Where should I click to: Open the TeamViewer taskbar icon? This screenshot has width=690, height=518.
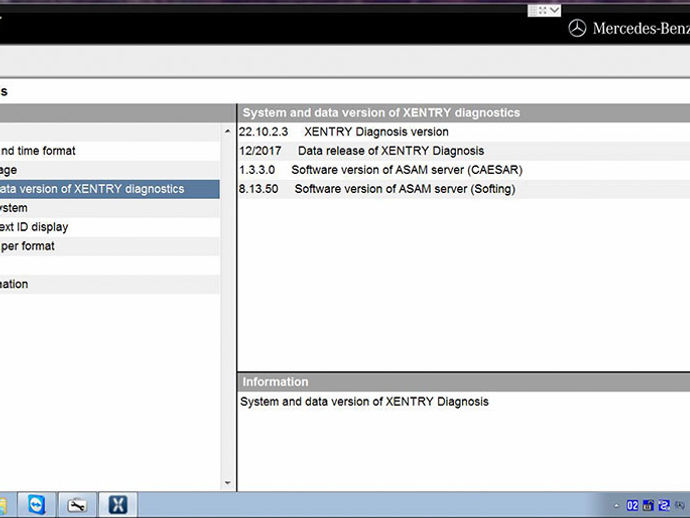coord(37,504)
